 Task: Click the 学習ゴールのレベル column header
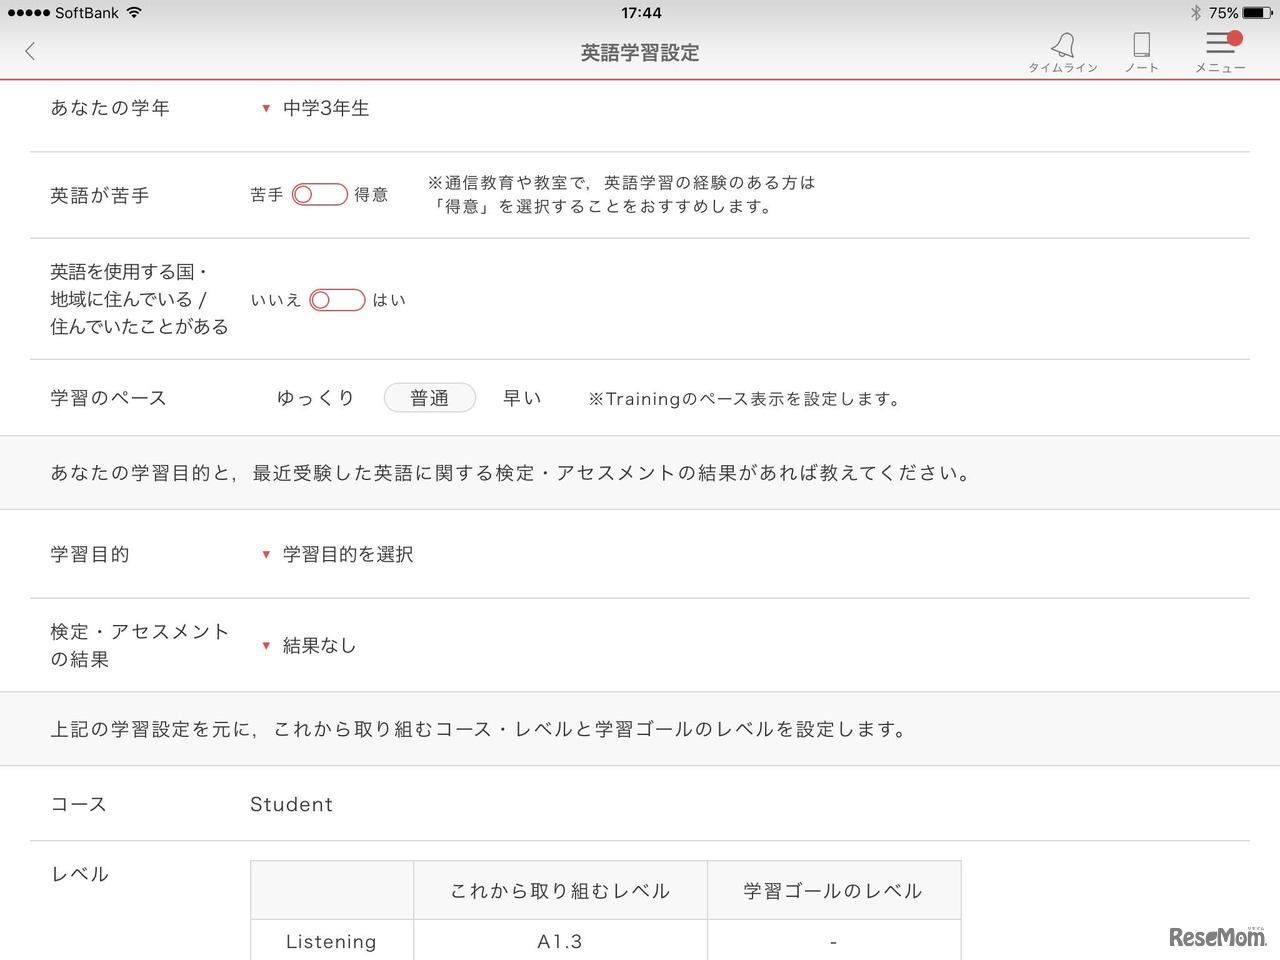click(x=834, y=890)
